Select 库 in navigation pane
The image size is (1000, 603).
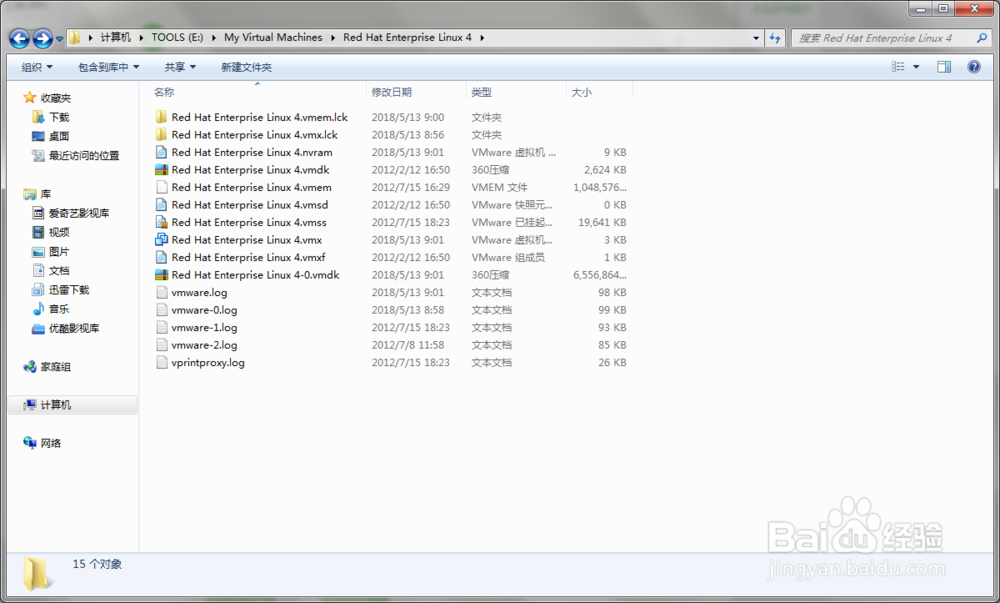[46, 194]
